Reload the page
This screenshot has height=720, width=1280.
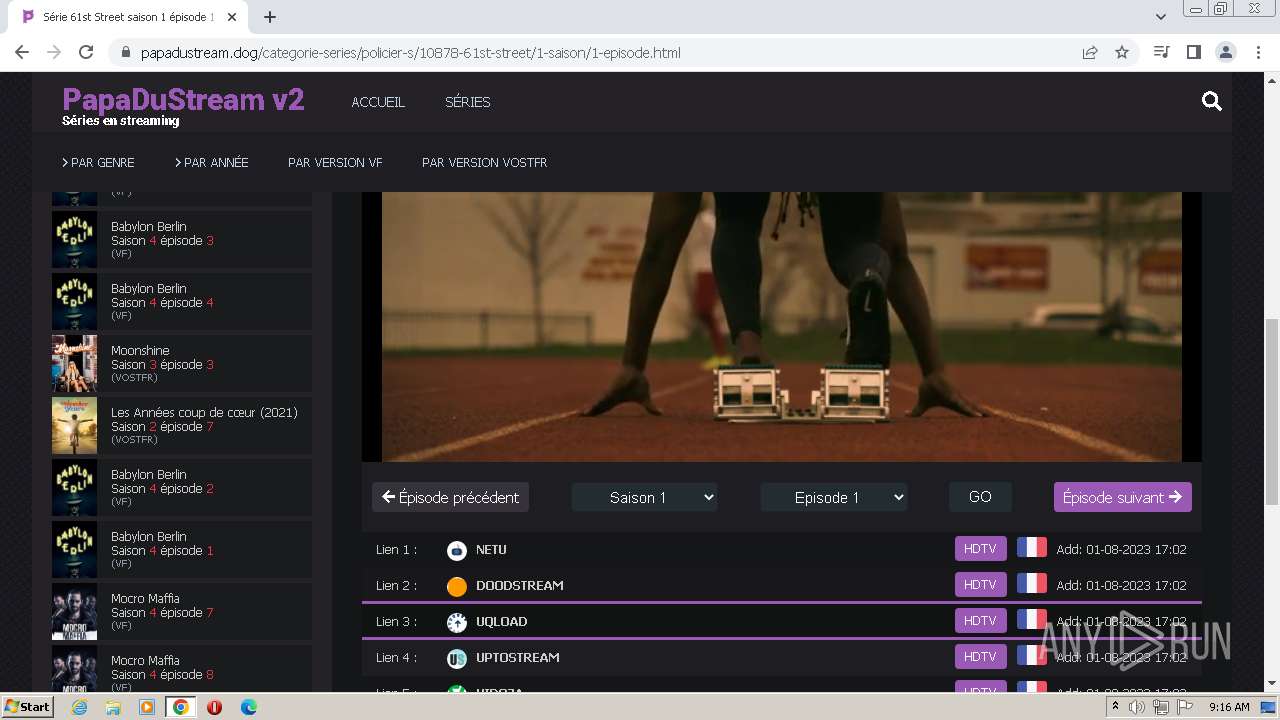[86, 52]
